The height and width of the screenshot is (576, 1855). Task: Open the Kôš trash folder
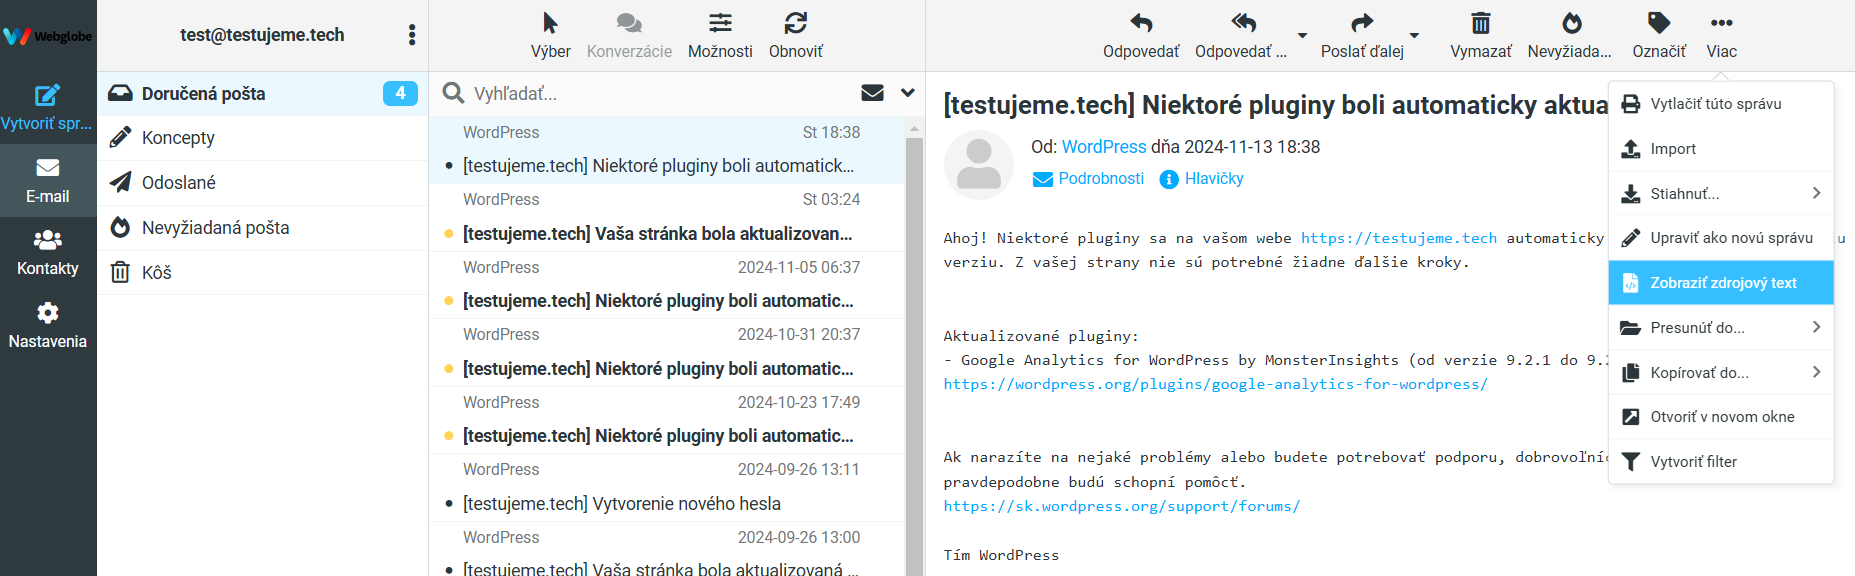(x=263, y=272)
